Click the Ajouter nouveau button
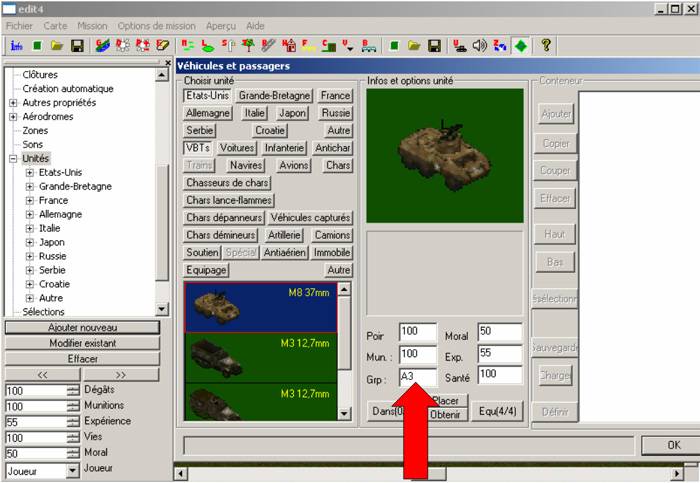The image size is (700, 483). click(82, 327)
